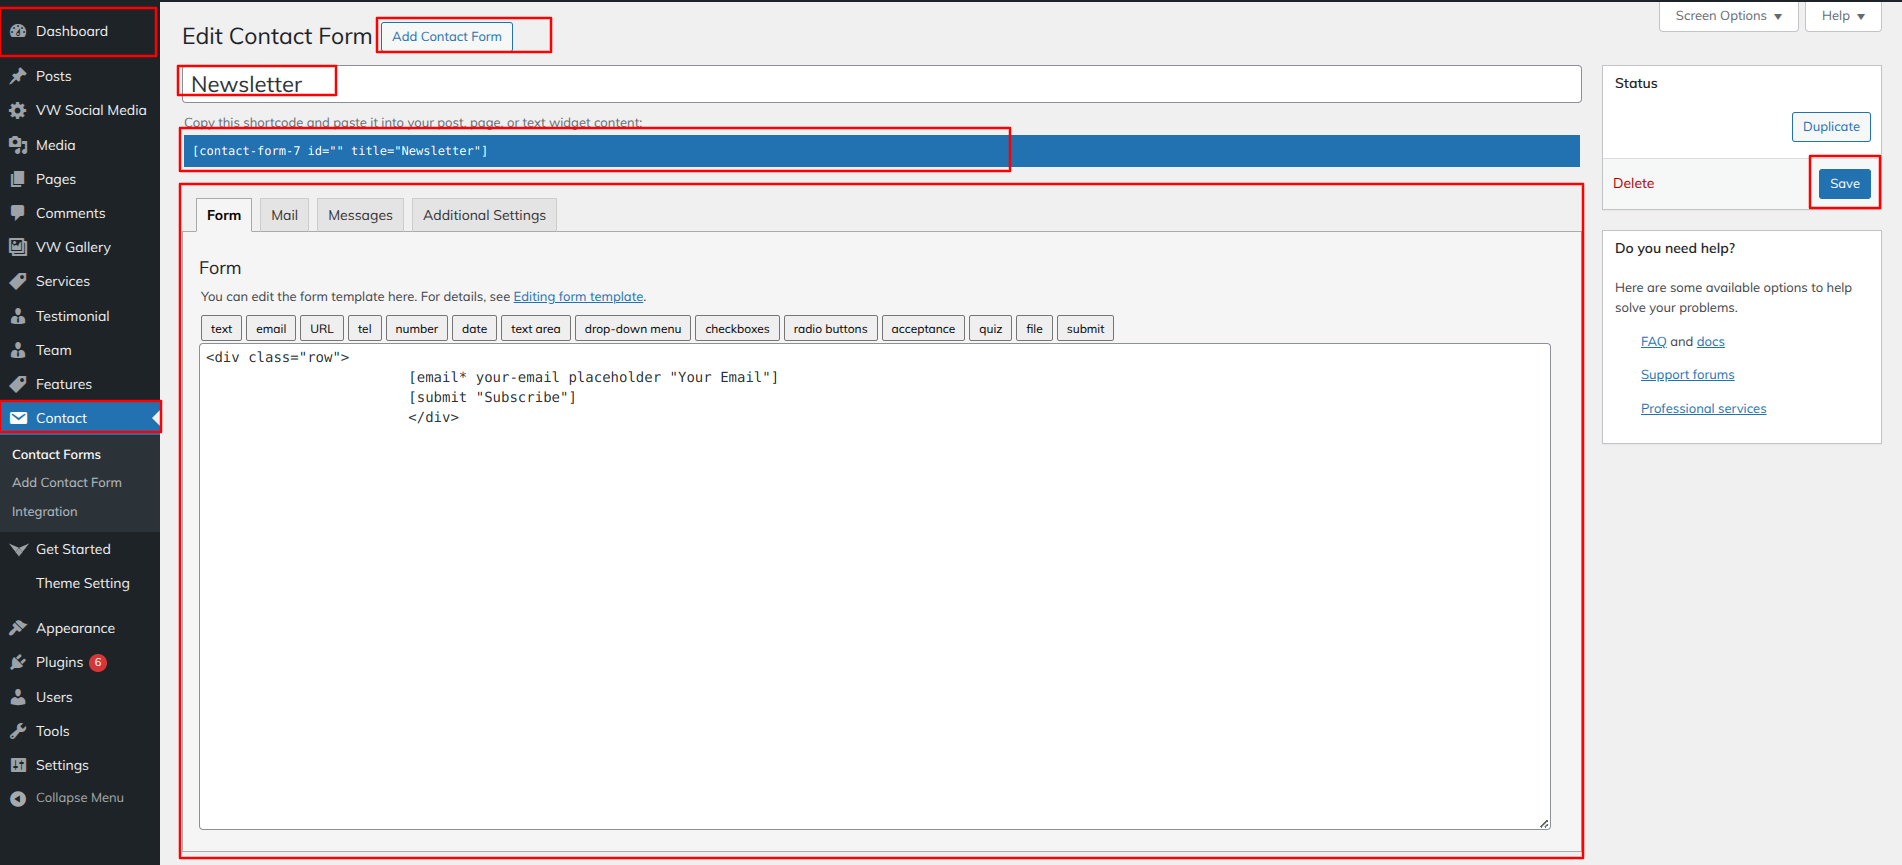Screen dimensions: 1902x865
Task: Insert a radio buttons form tag
Action: point(830,329)
